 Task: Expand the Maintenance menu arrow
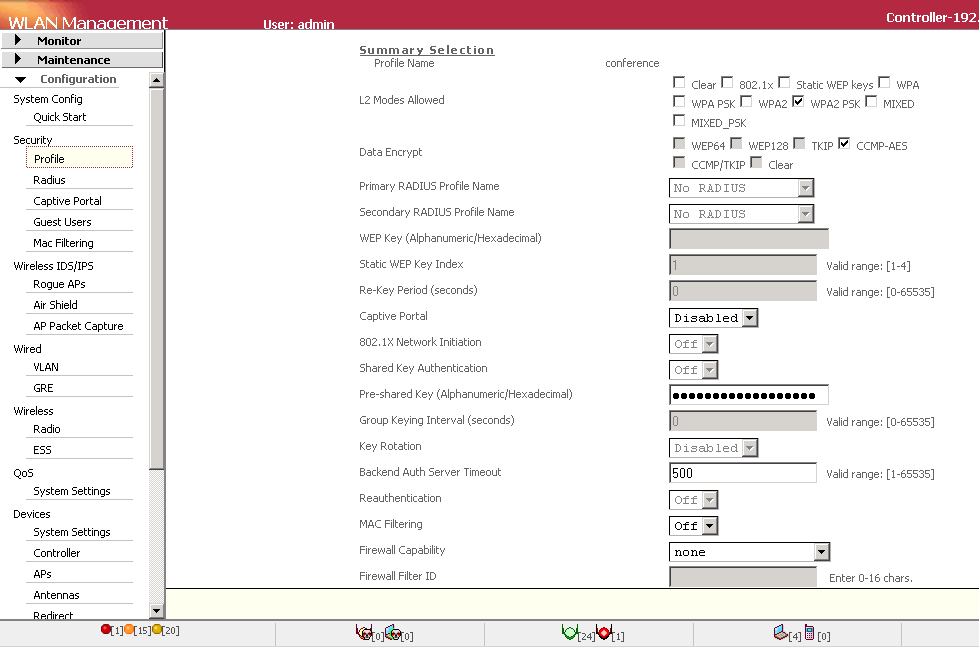point(18,59)
